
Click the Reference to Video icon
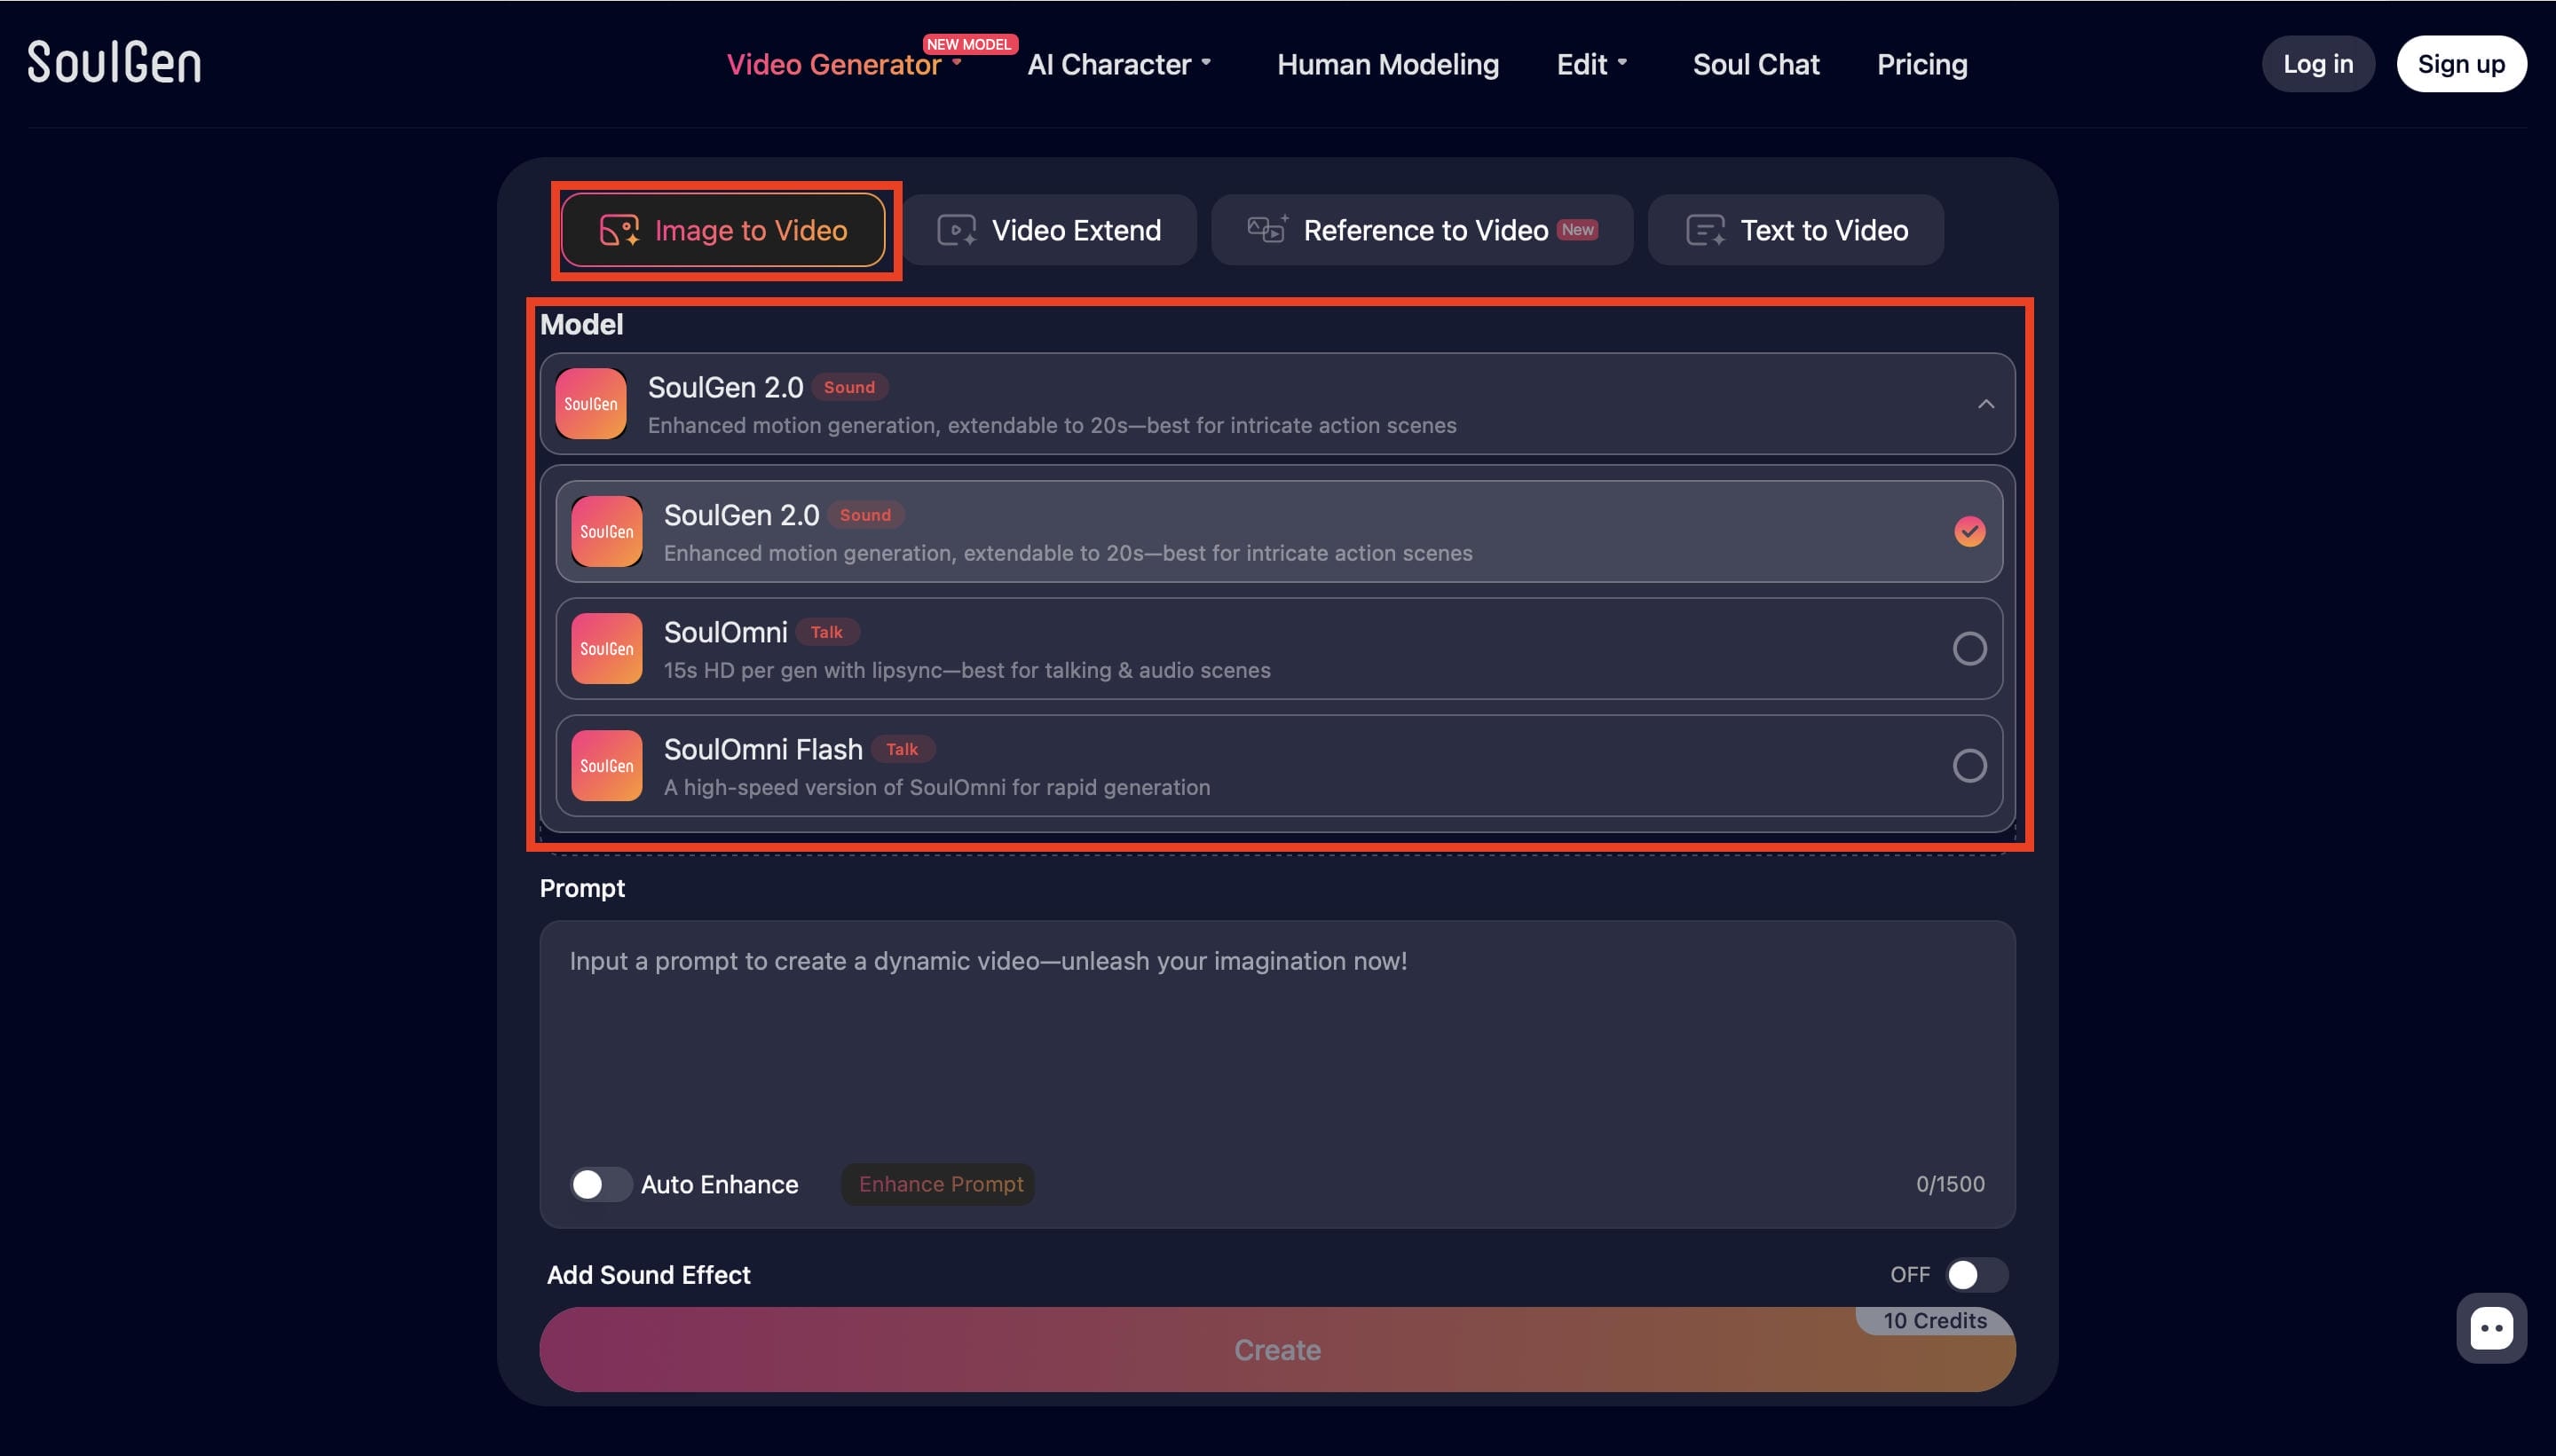pos(1267,229)
